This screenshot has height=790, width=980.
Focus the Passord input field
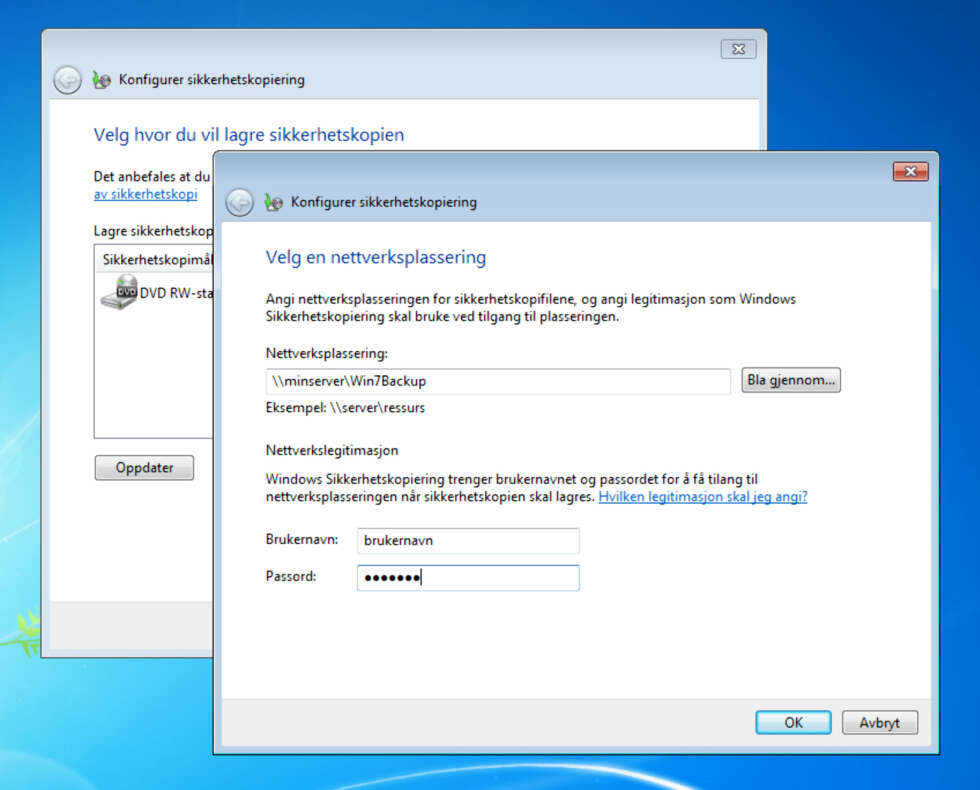tap(468, 578)
